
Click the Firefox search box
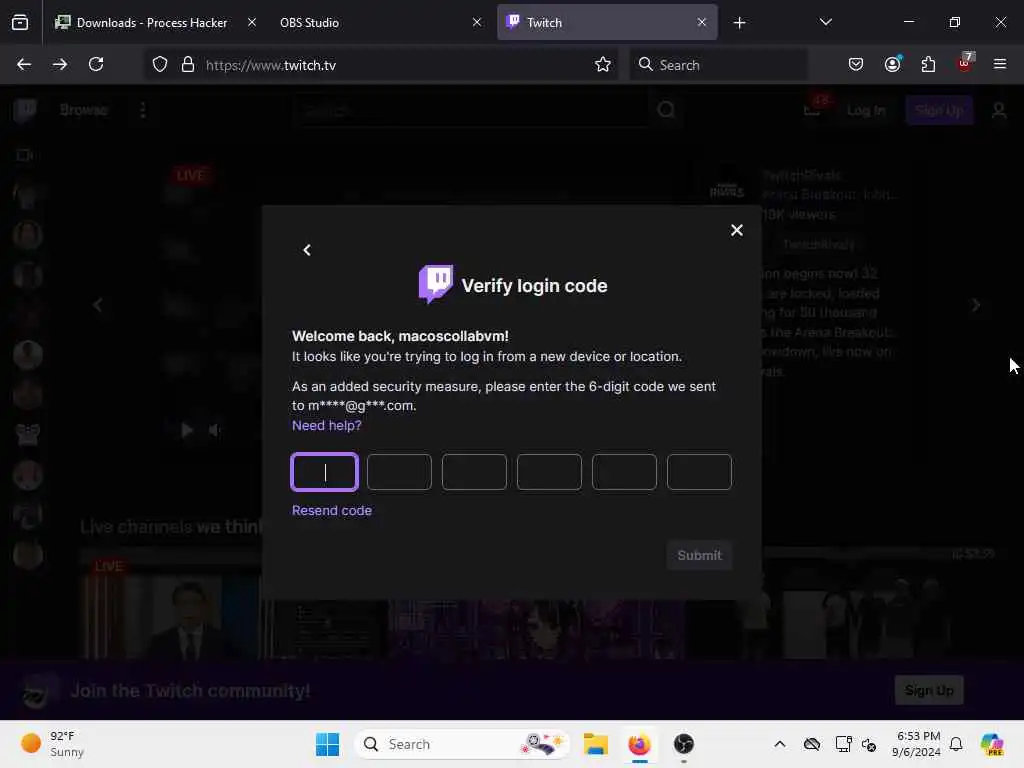coord(718,65)
